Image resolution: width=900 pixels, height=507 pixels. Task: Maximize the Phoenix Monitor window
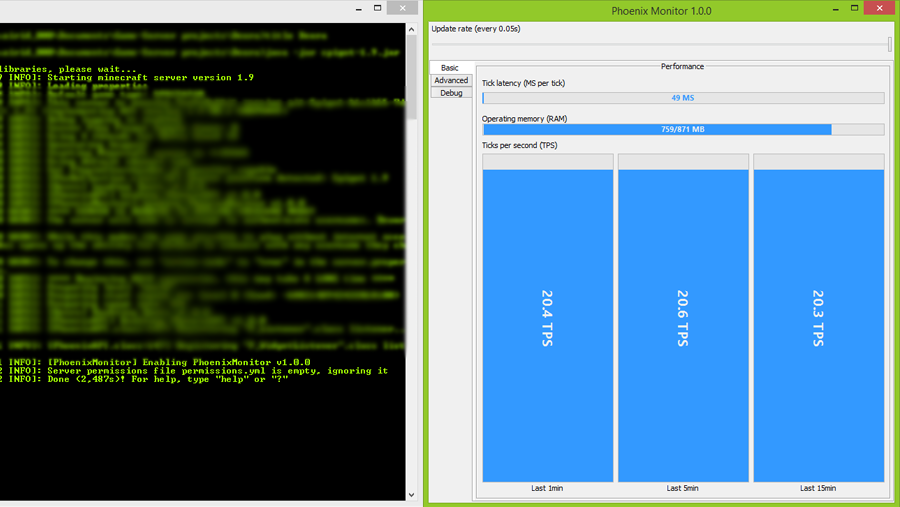pyautogui.click(x=855, y=8)
